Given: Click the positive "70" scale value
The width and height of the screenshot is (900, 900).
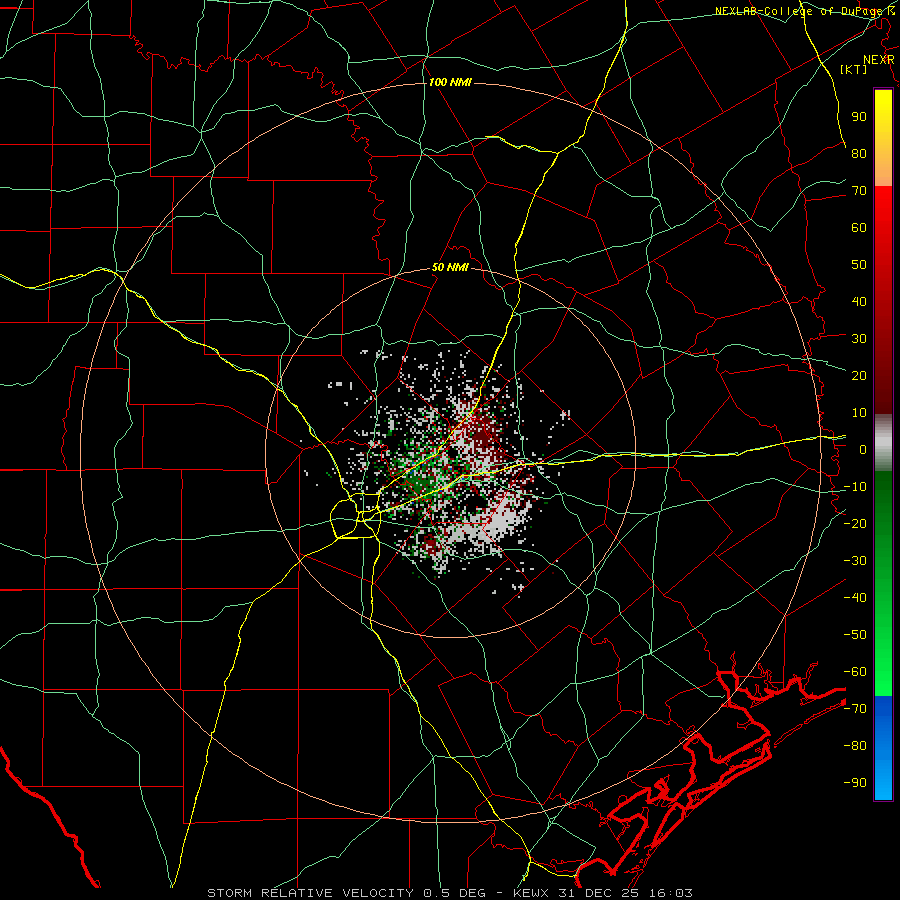Looking at the screenshot, I should point(859,191).
